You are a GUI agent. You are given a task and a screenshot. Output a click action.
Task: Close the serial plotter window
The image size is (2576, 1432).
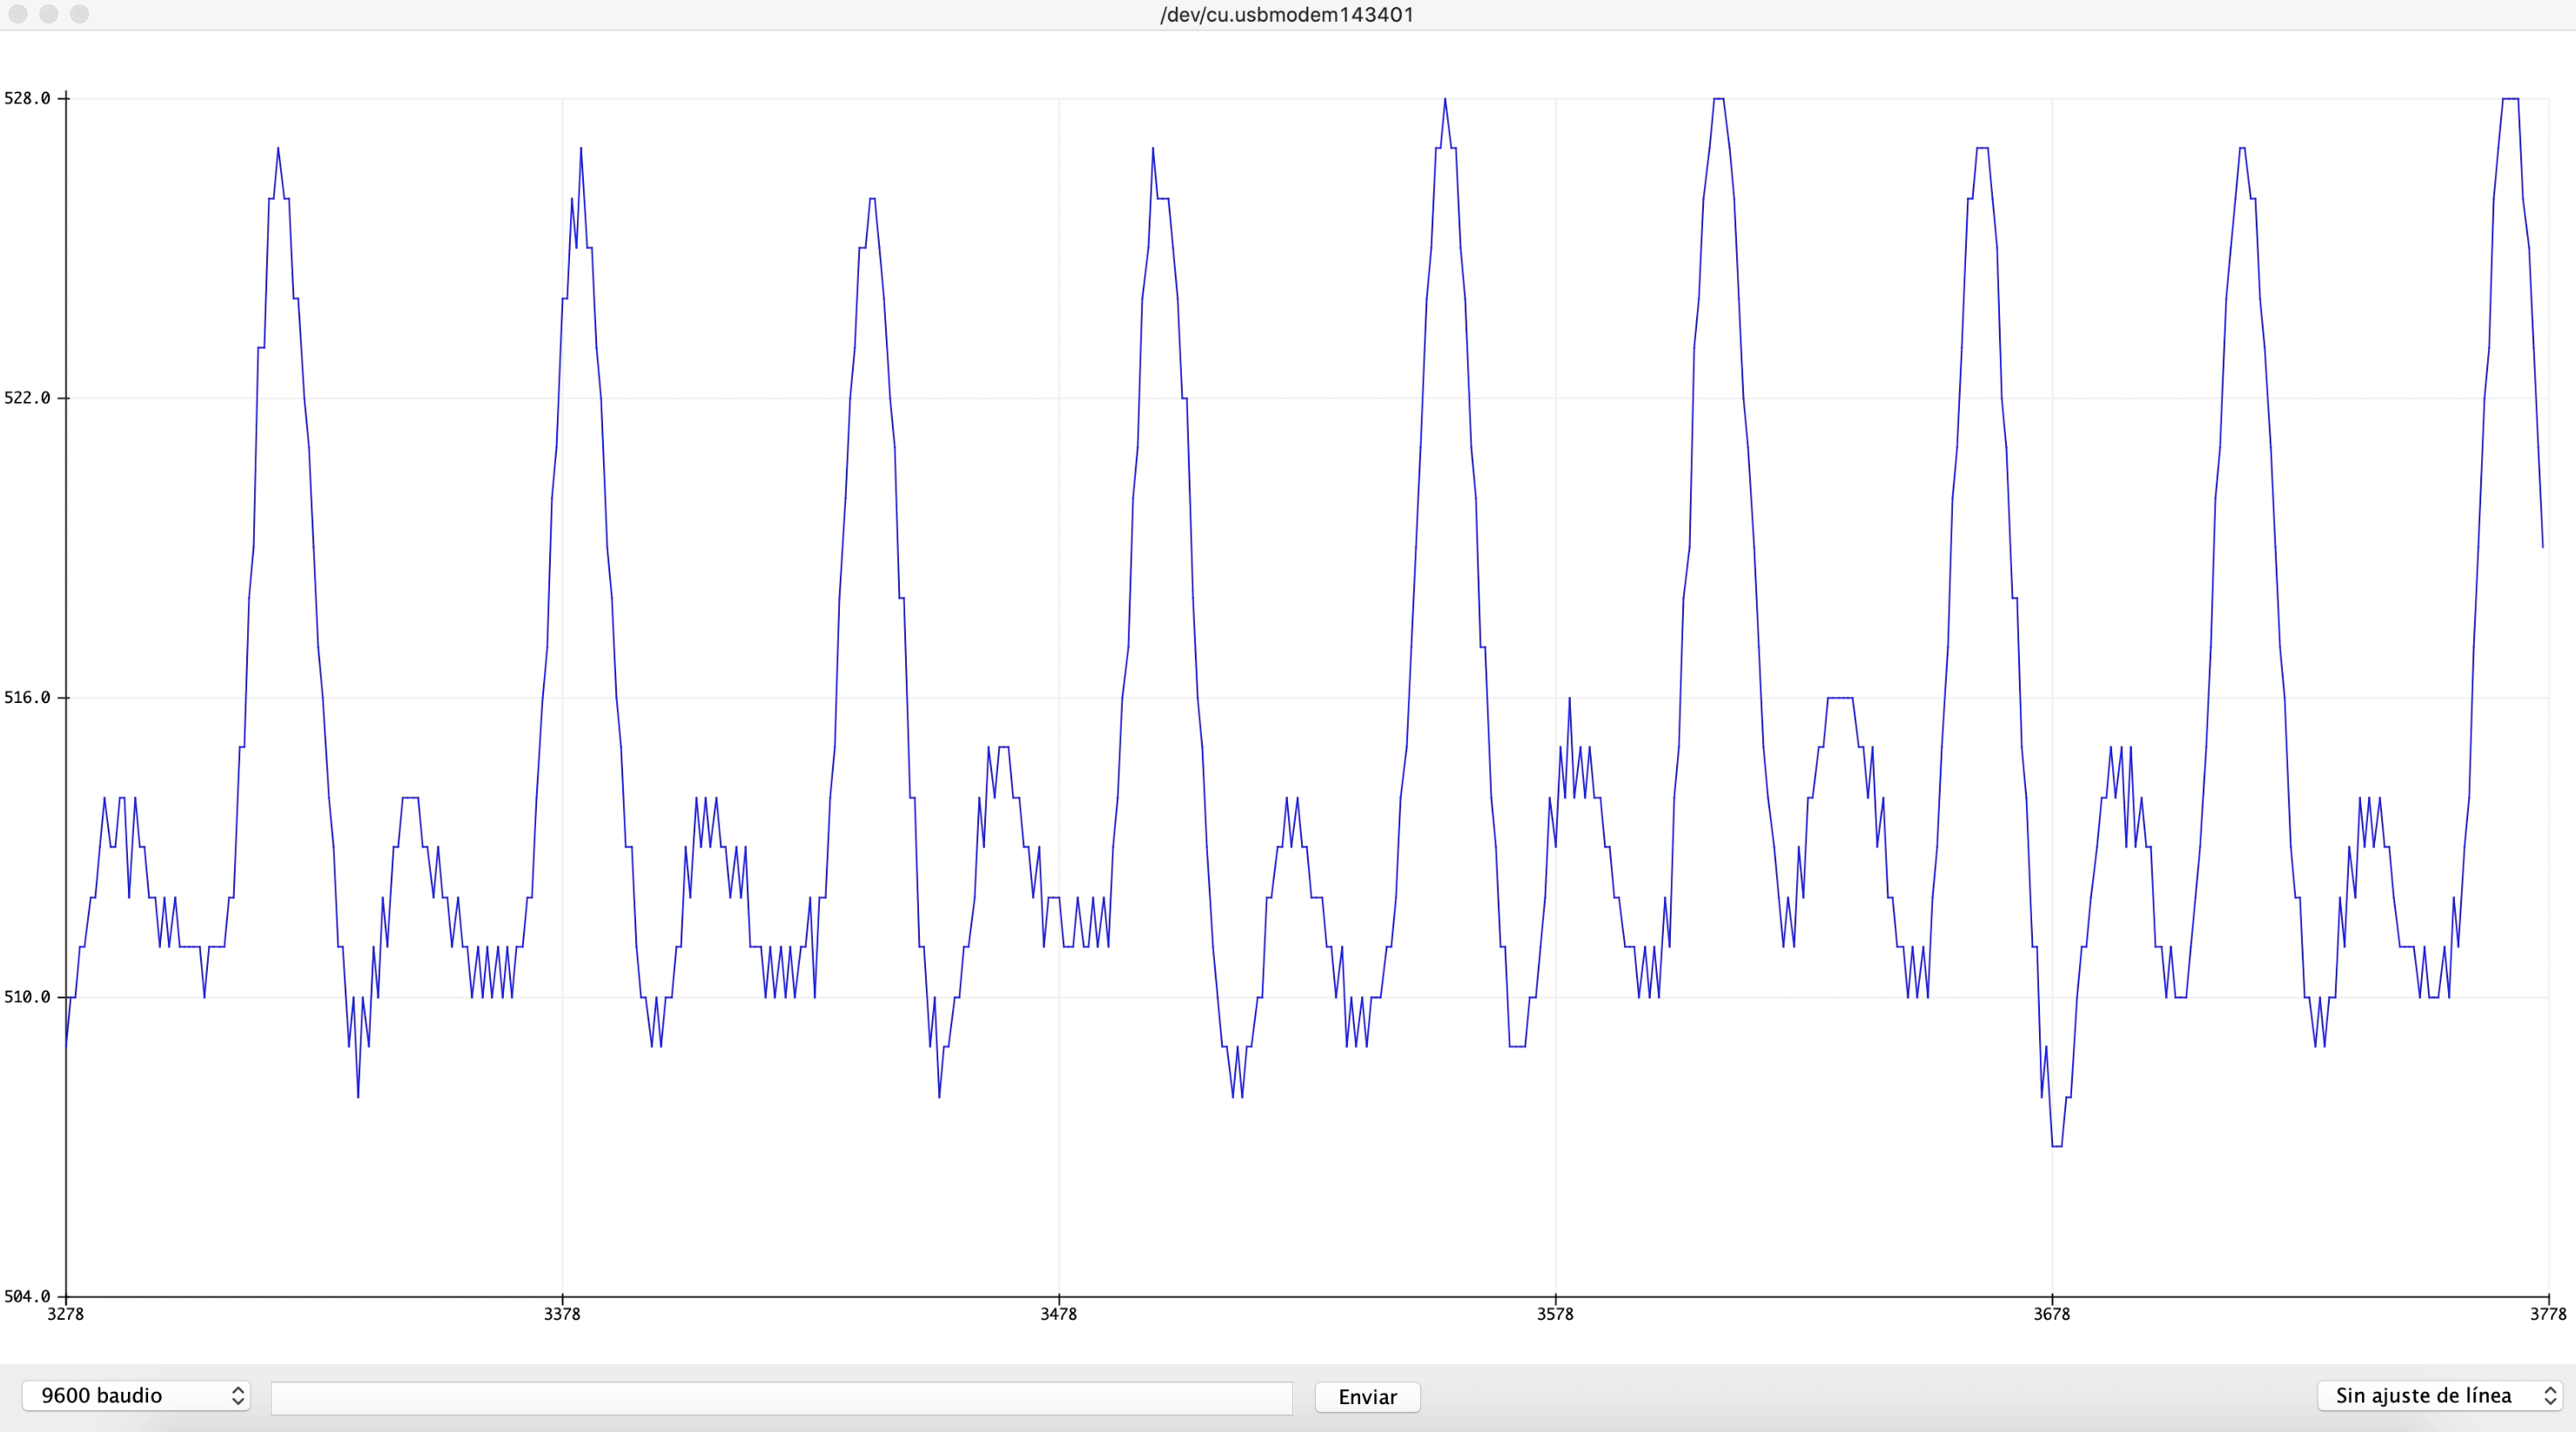[18, 14]
